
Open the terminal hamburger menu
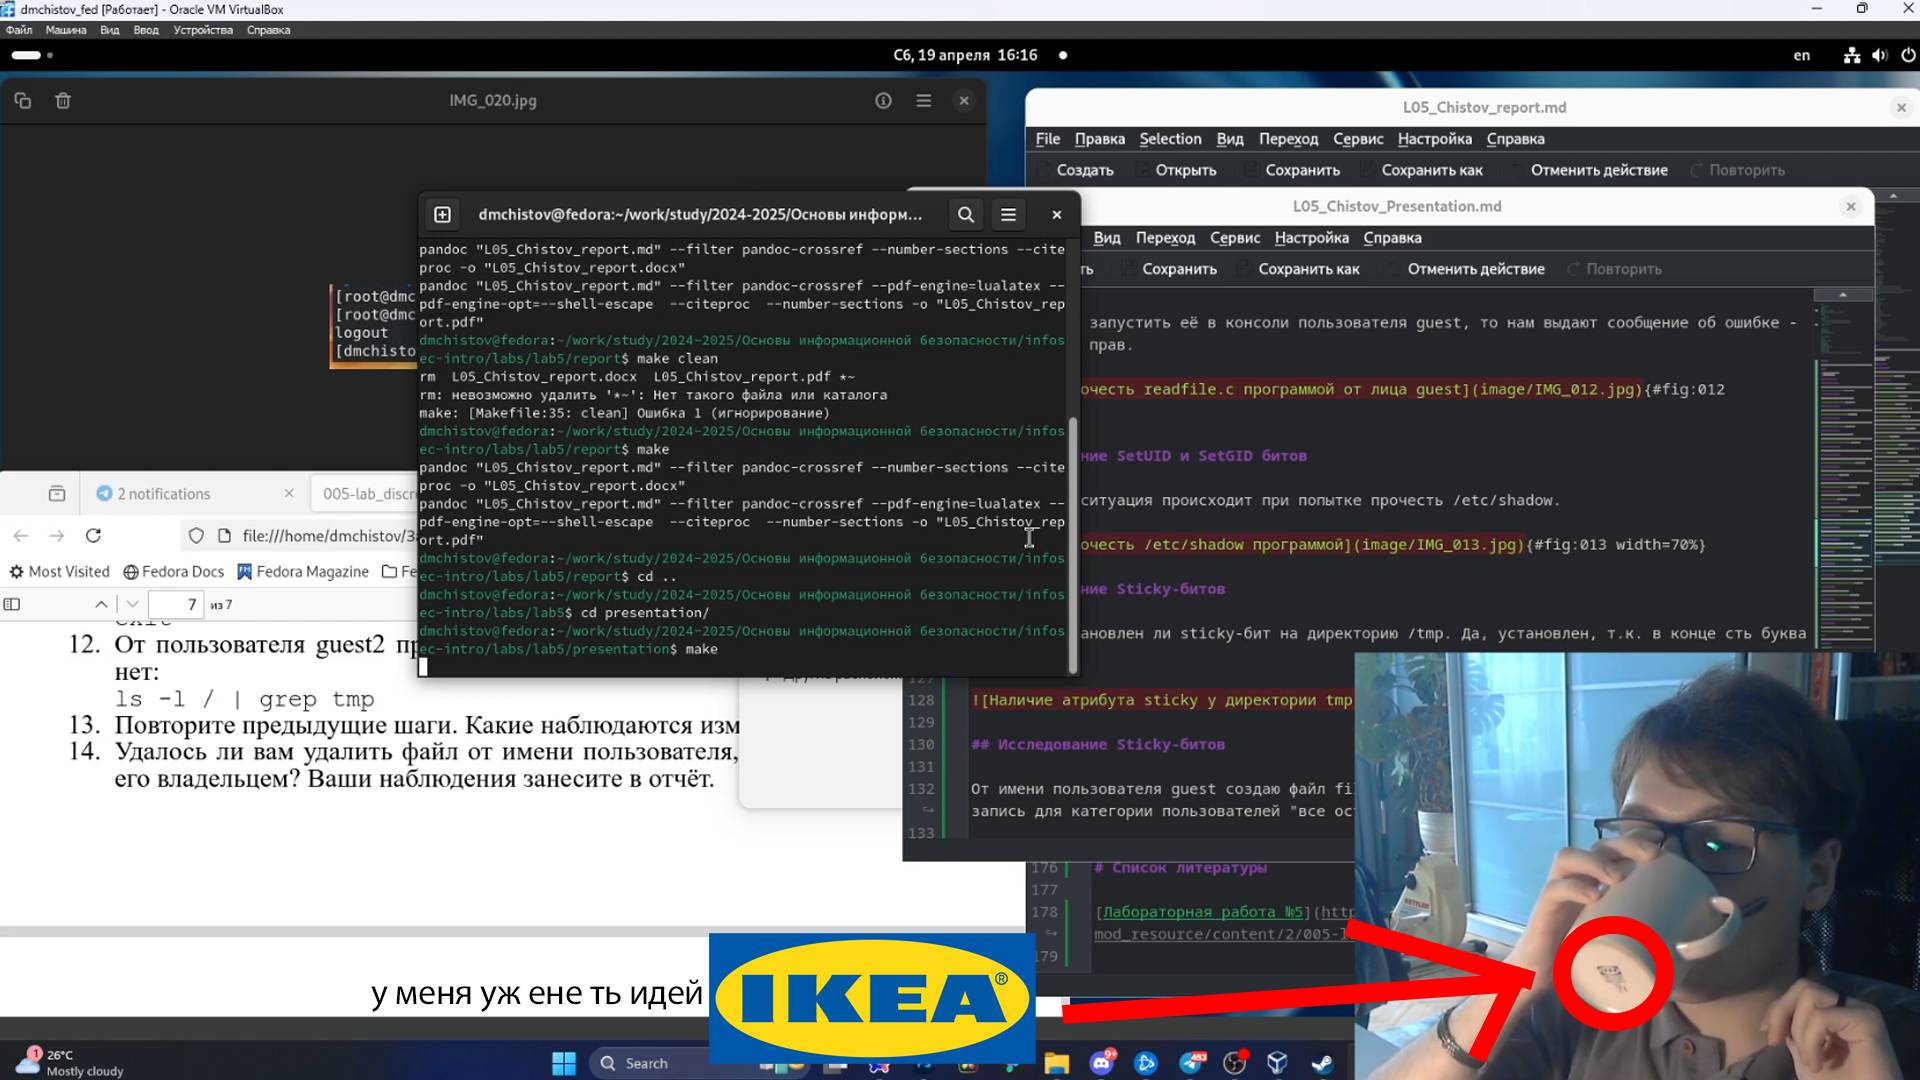(1008, 214)
